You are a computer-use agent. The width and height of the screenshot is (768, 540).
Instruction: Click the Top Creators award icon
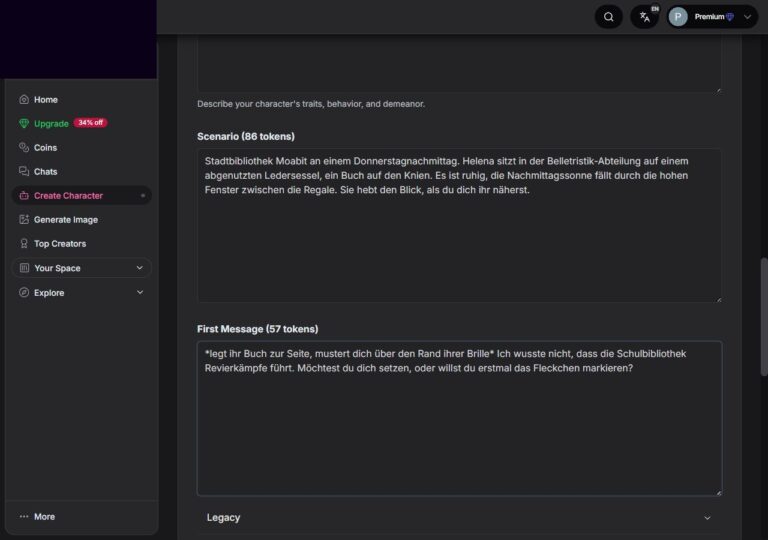(x=24, y=244)
